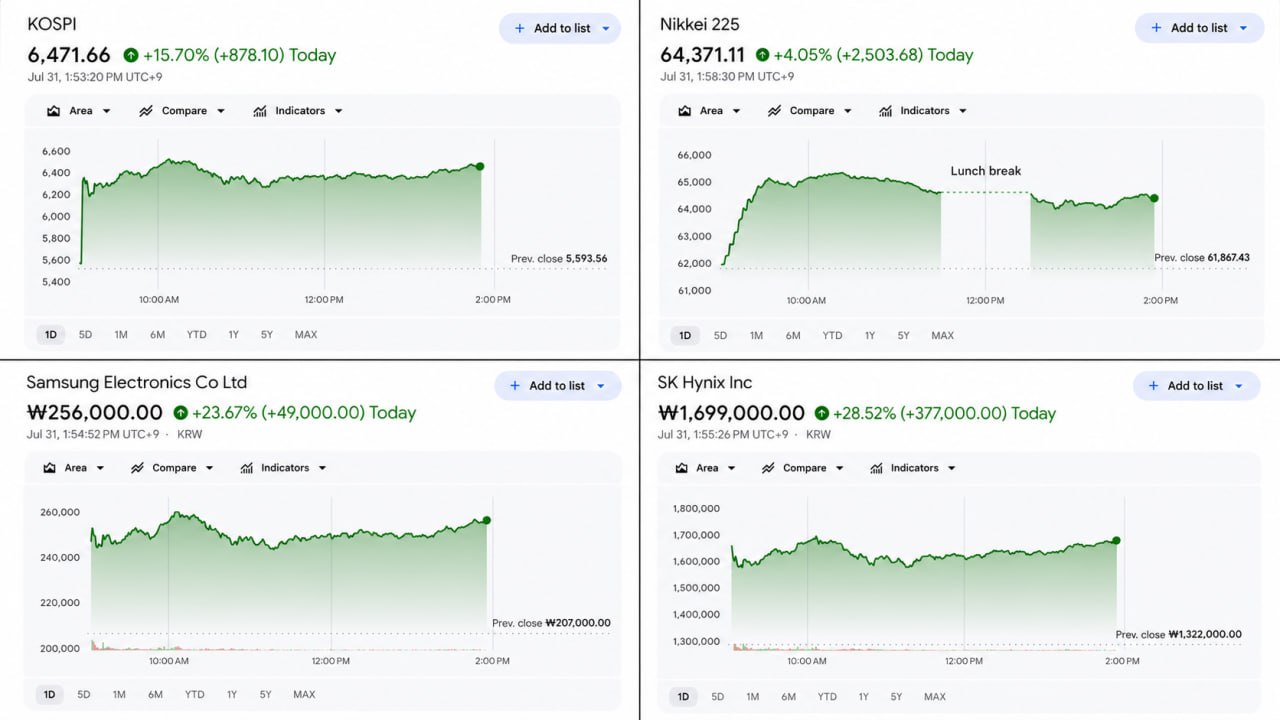Viewport: 1280px width, 720px height.
Task: Click the SK Hynix price ₩1,699,000.00
Action: (x=731, y=413)
